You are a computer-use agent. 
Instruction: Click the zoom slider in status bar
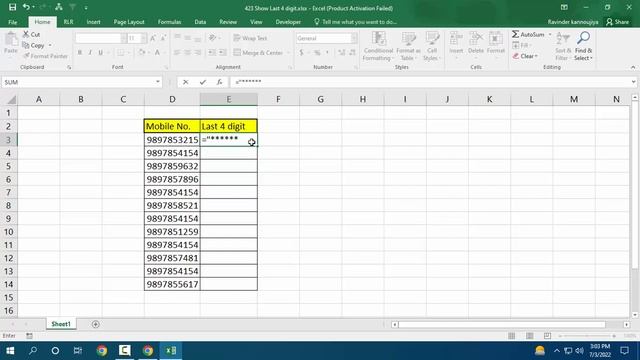[587, 336]
